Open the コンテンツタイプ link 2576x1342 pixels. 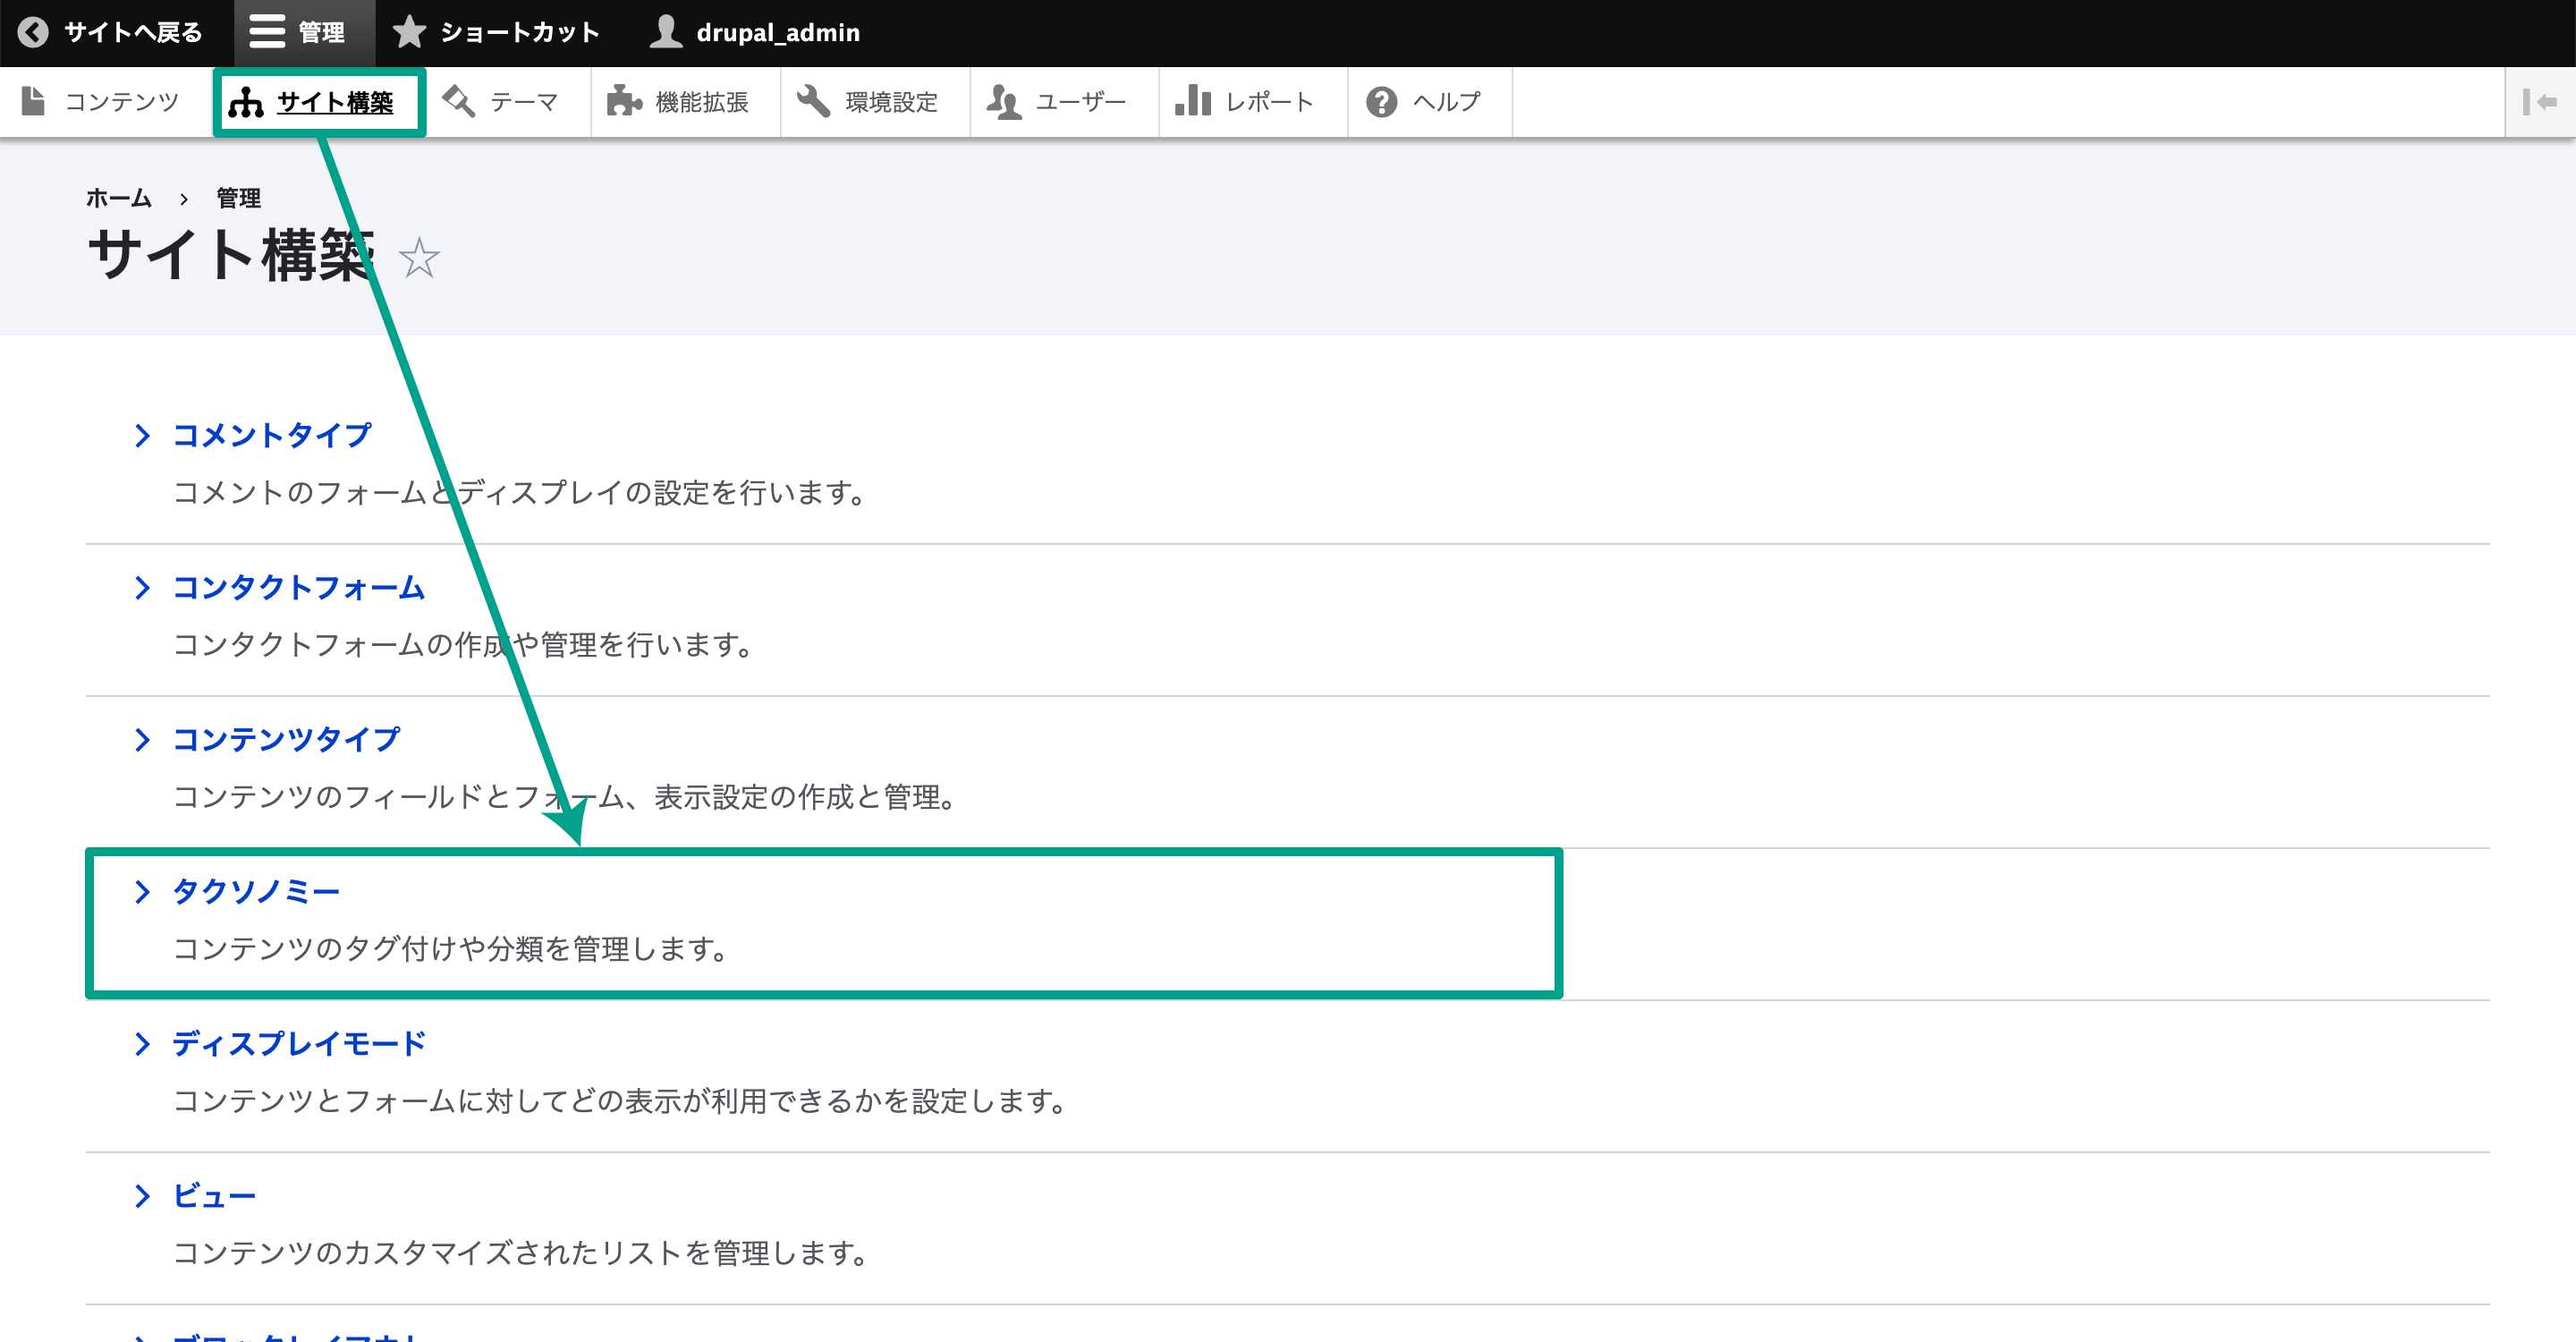point(286,739)
